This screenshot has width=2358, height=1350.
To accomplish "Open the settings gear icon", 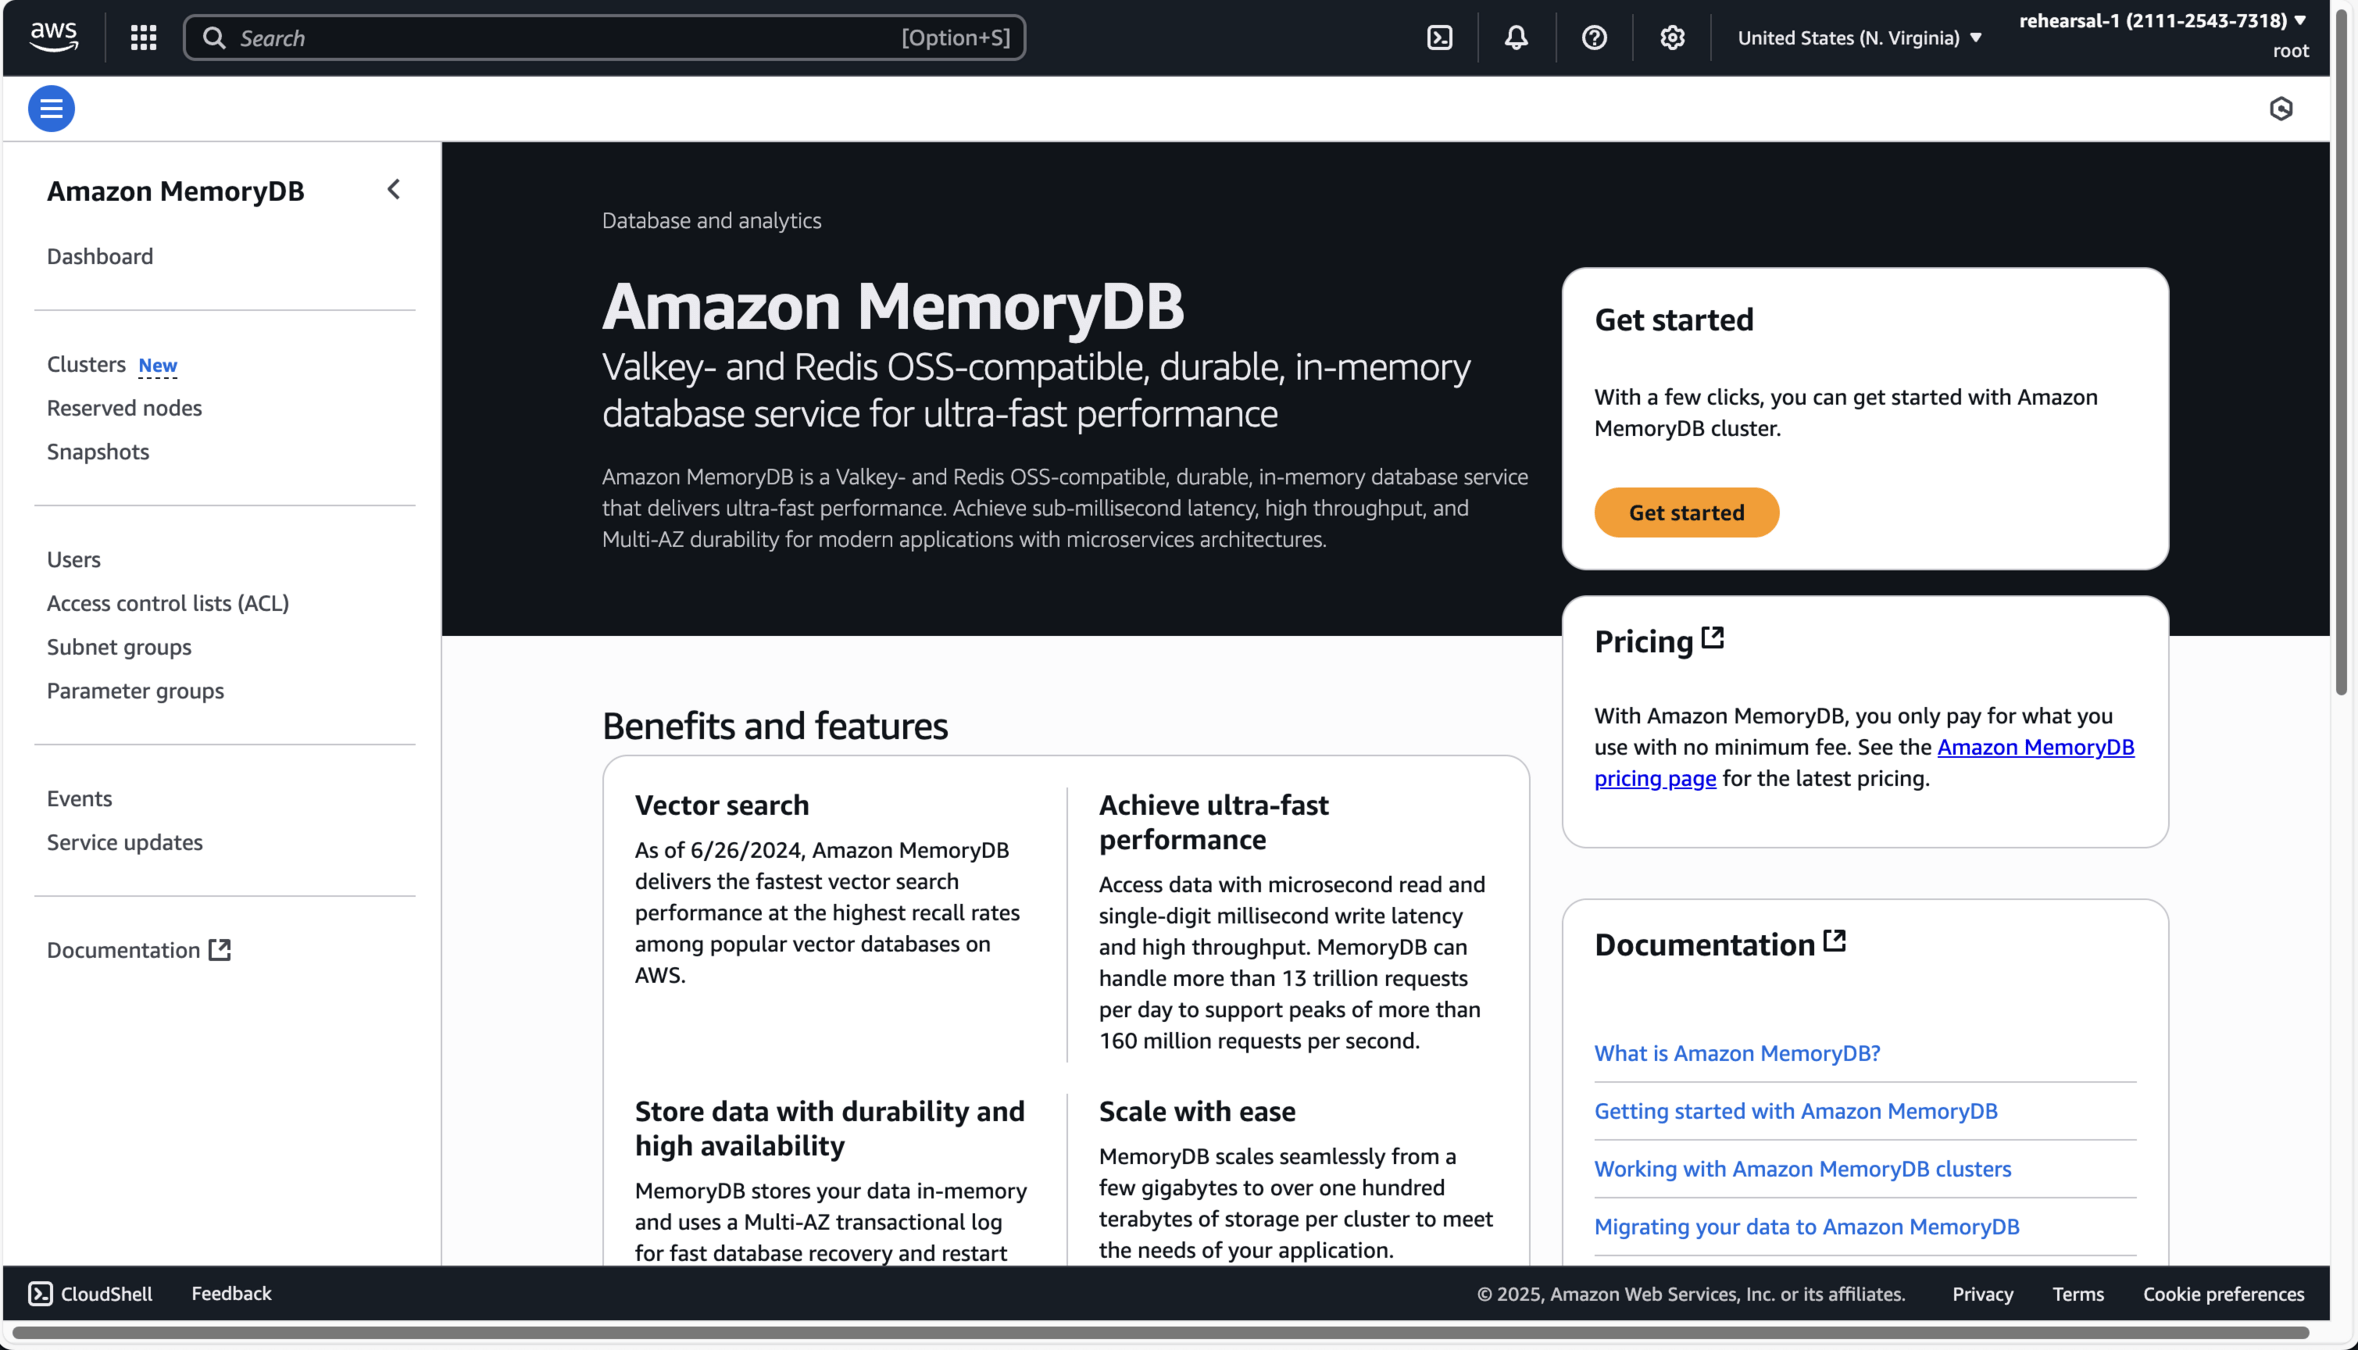I will [1672, 38].
